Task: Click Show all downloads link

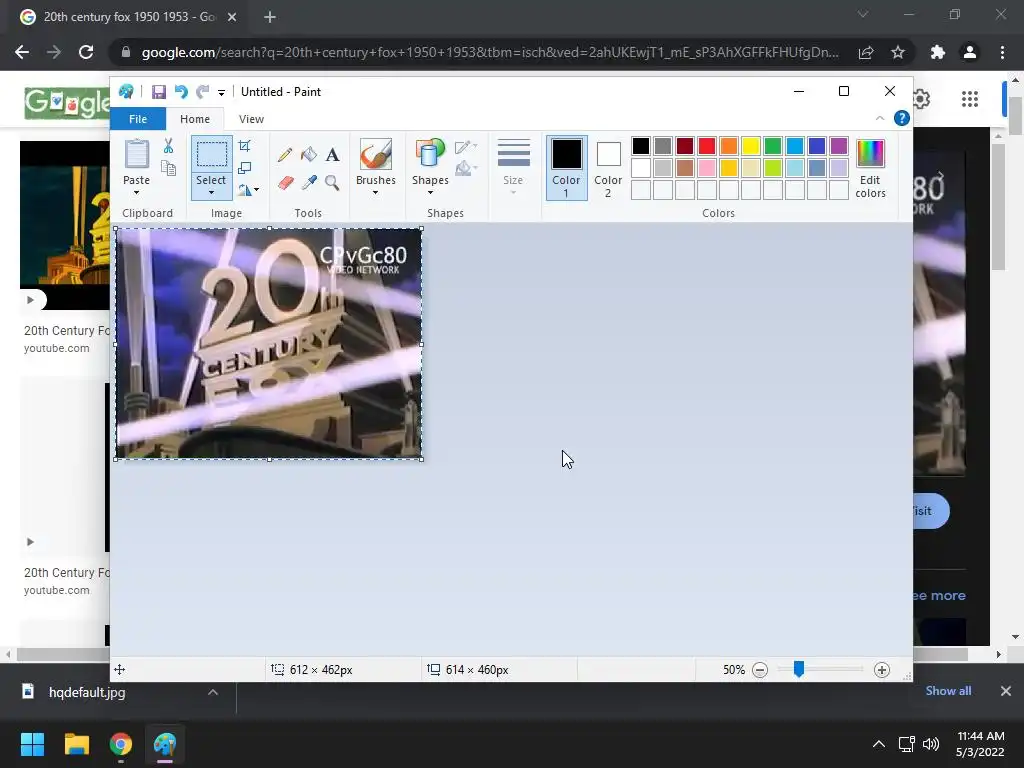Action: [x=948, y=691]
